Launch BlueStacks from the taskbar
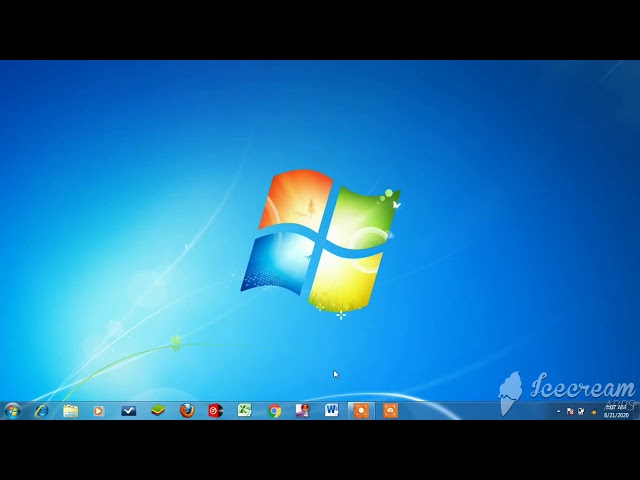Image resolution: width=640 pixels, height=480 pixels. point(158,411)
